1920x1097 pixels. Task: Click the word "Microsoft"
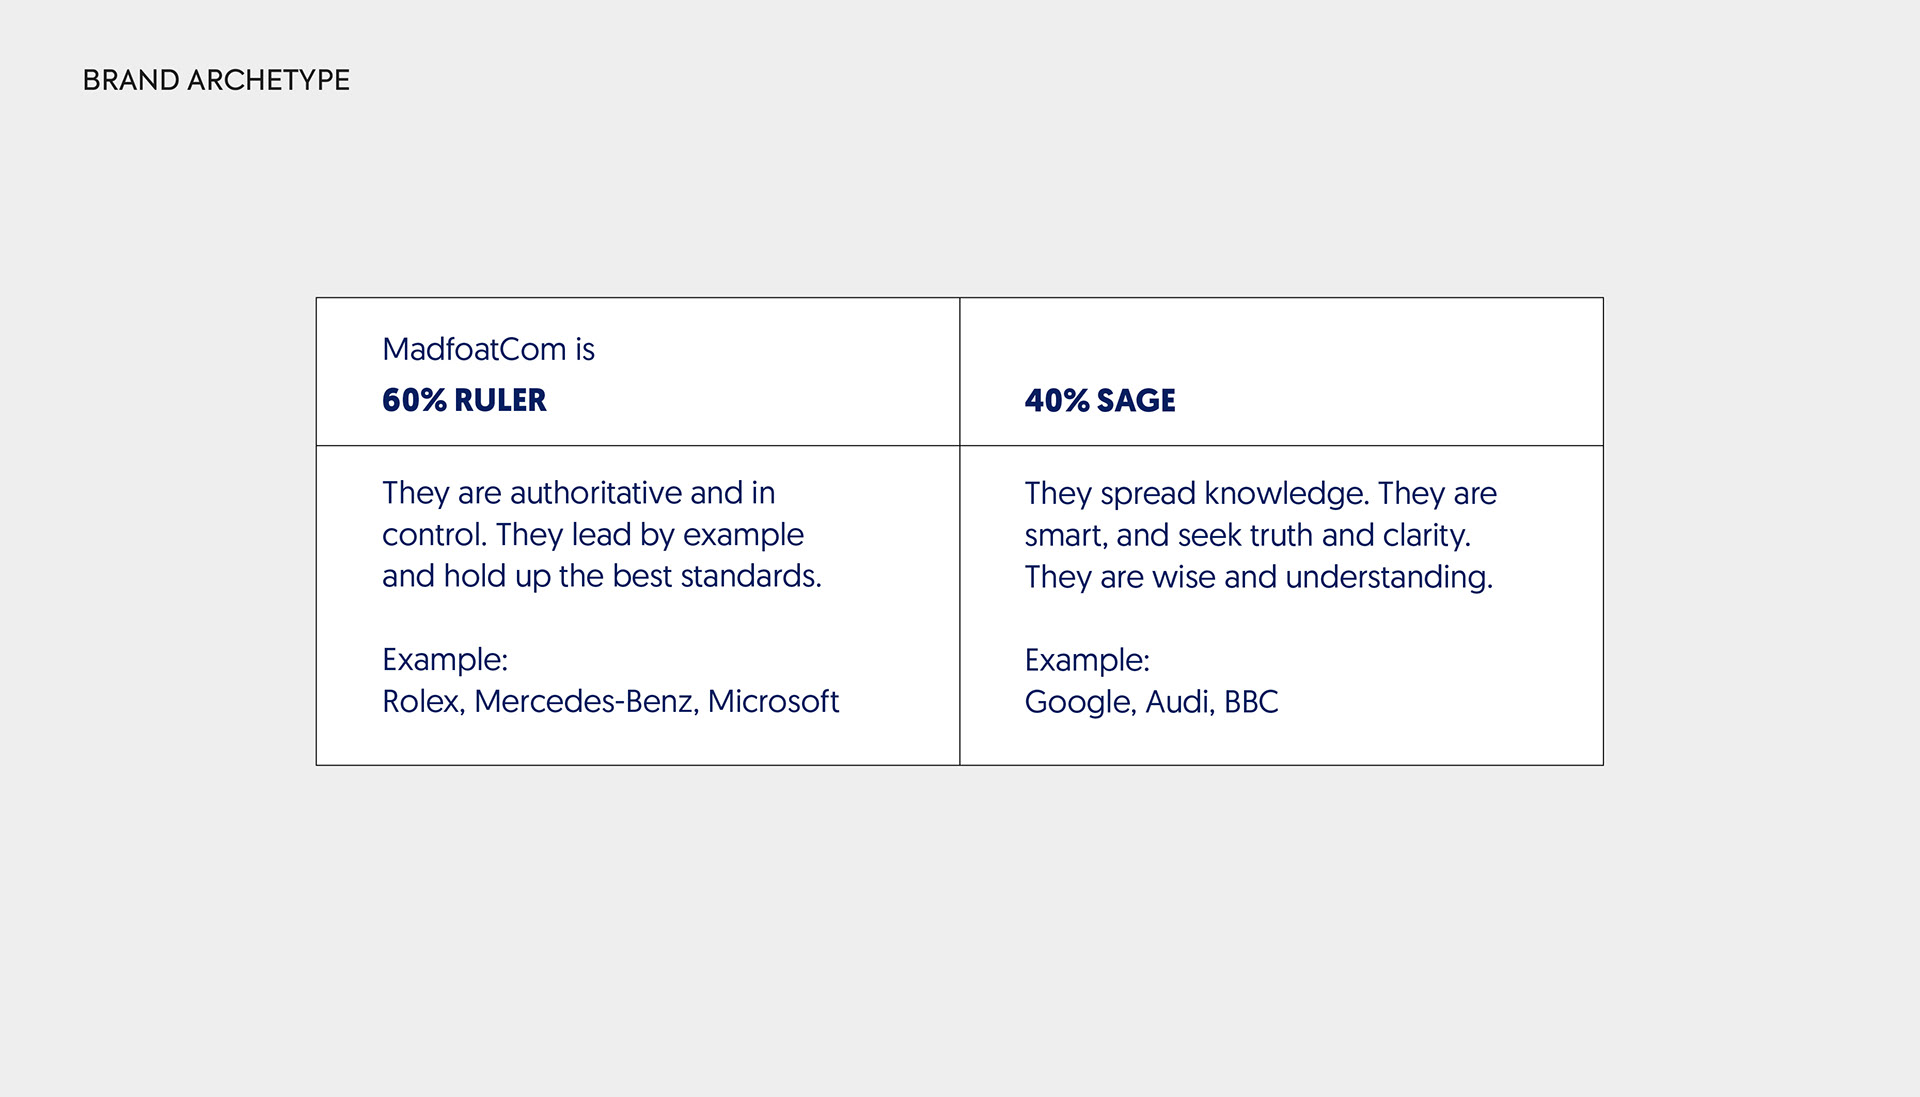(773, 701)
